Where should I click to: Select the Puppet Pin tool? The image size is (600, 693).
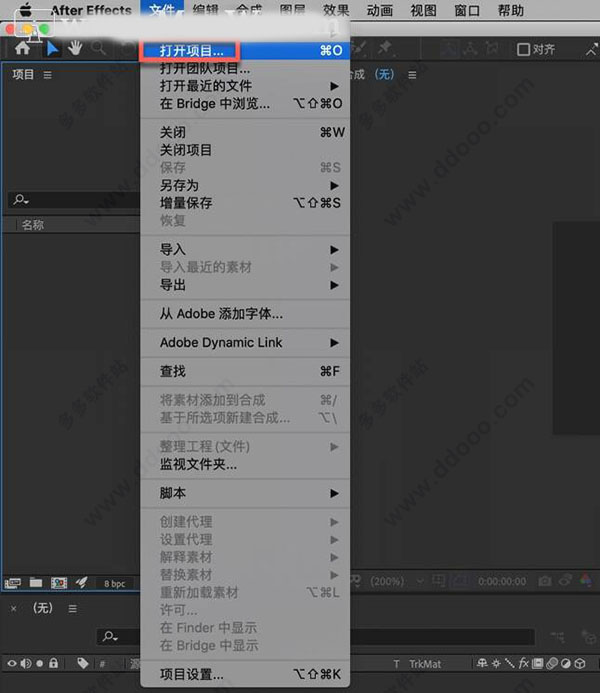(x=385, y=48)
